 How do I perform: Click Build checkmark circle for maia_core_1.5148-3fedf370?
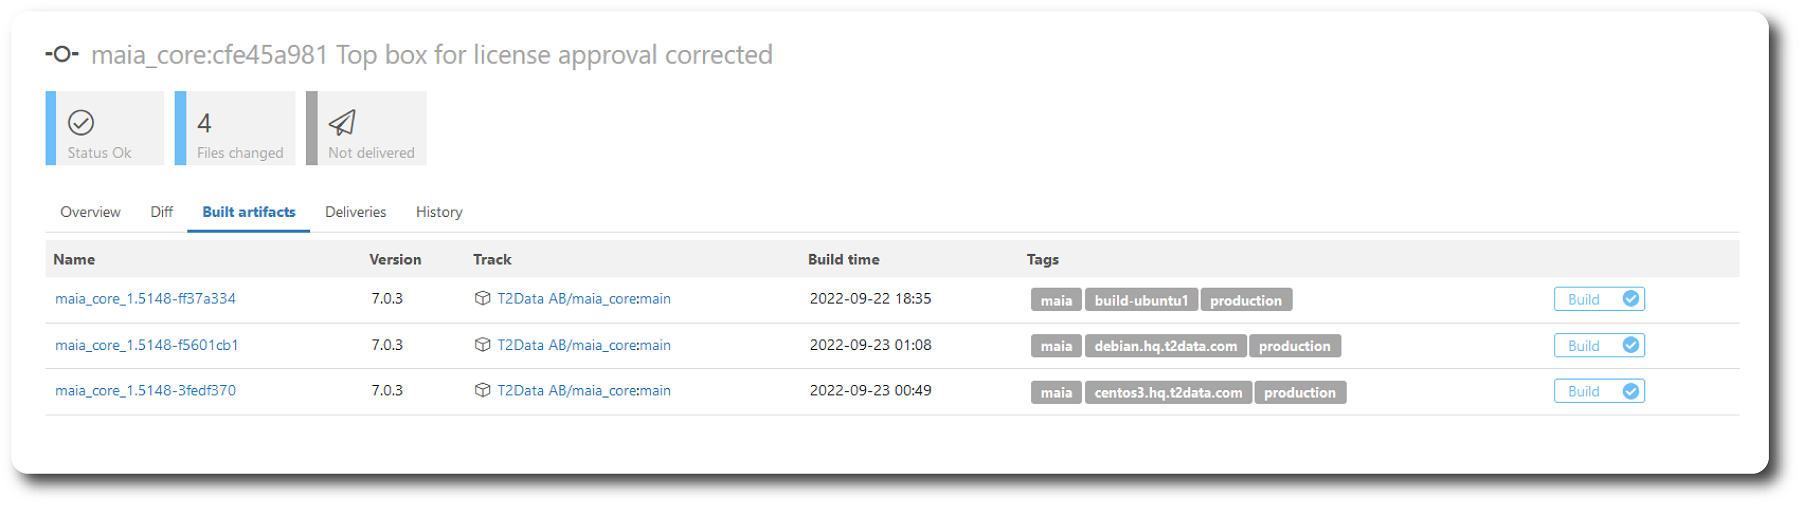click(x=1631, y=391)
